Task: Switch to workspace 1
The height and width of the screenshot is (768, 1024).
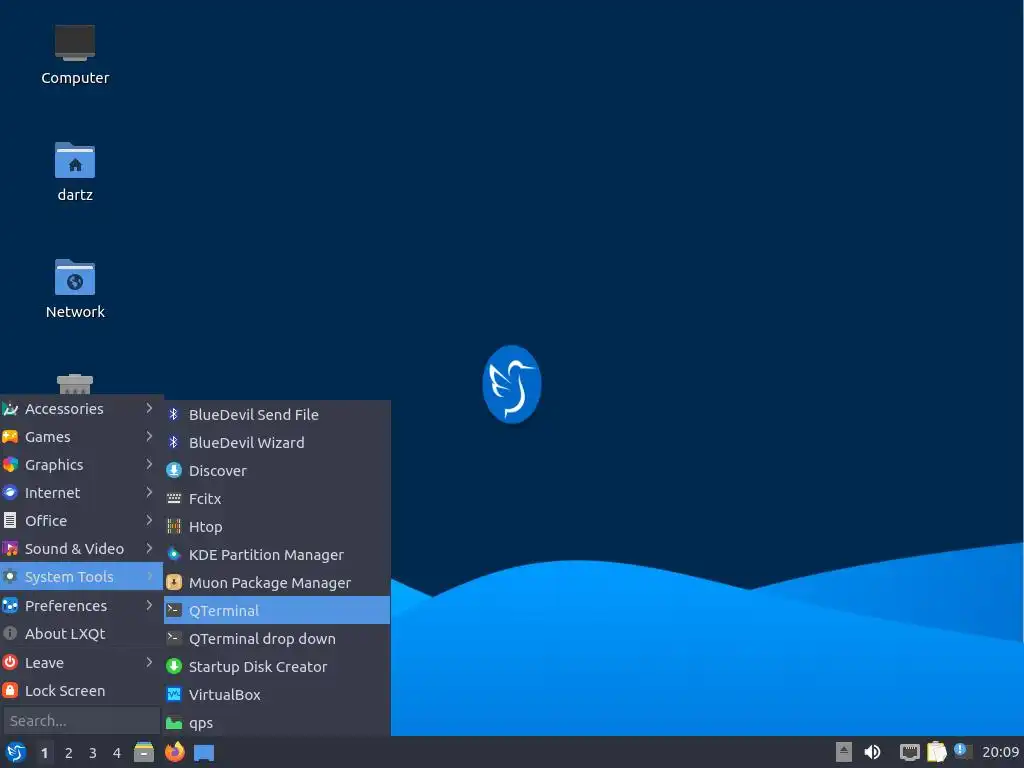Action: (44, 753)
